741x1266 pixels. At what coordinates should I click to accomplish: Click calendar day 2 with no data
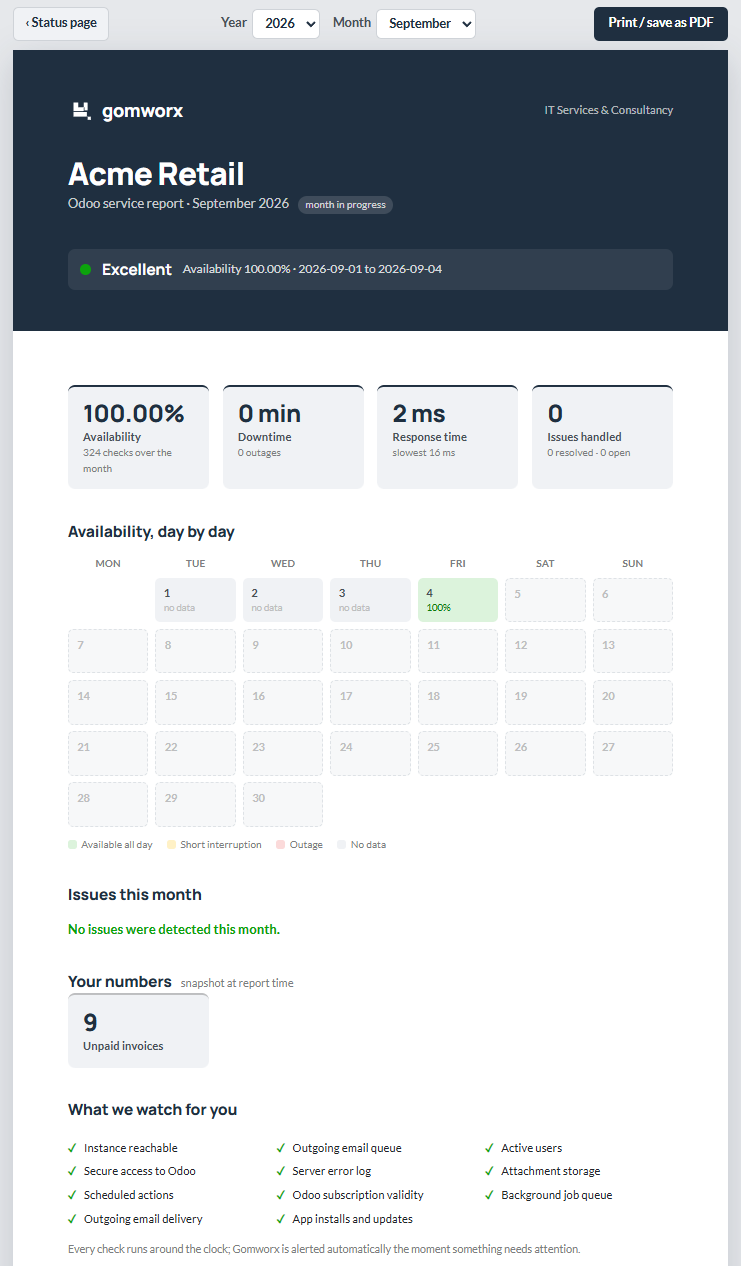click(283, 600)
